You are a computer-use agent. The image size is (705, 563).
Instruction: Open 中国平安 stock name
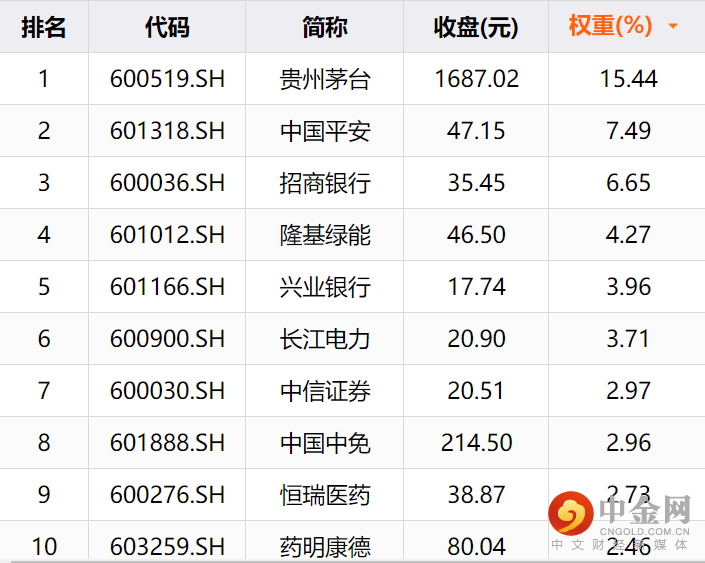pyautogui.click(x=325, y=132)
